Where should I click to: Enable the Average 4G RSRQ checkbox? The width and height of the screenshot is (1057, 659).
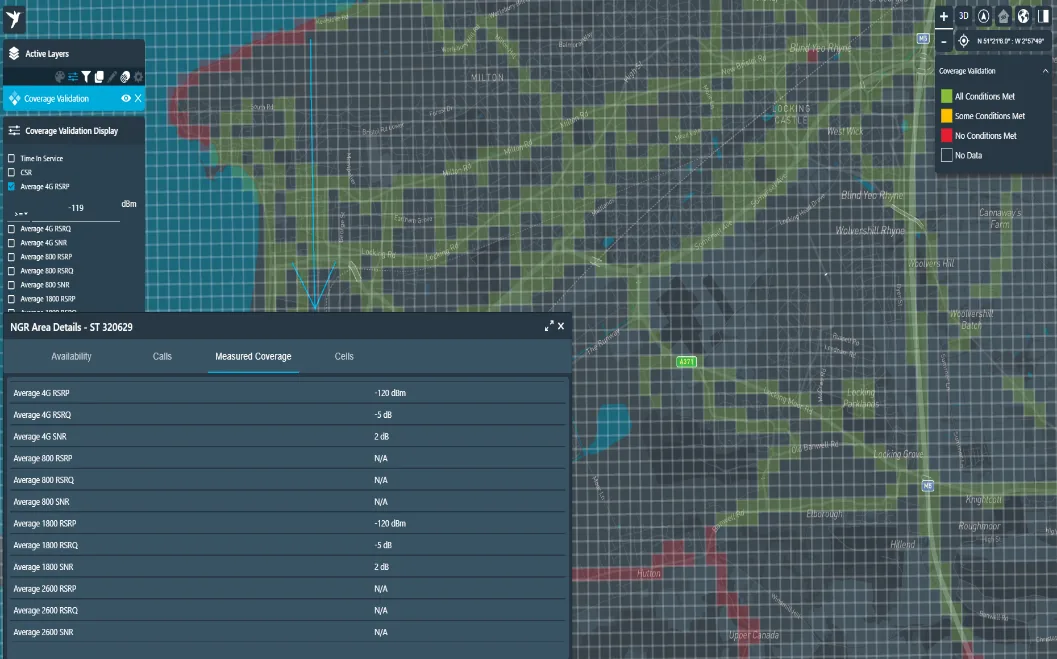[x=11, y=229]
